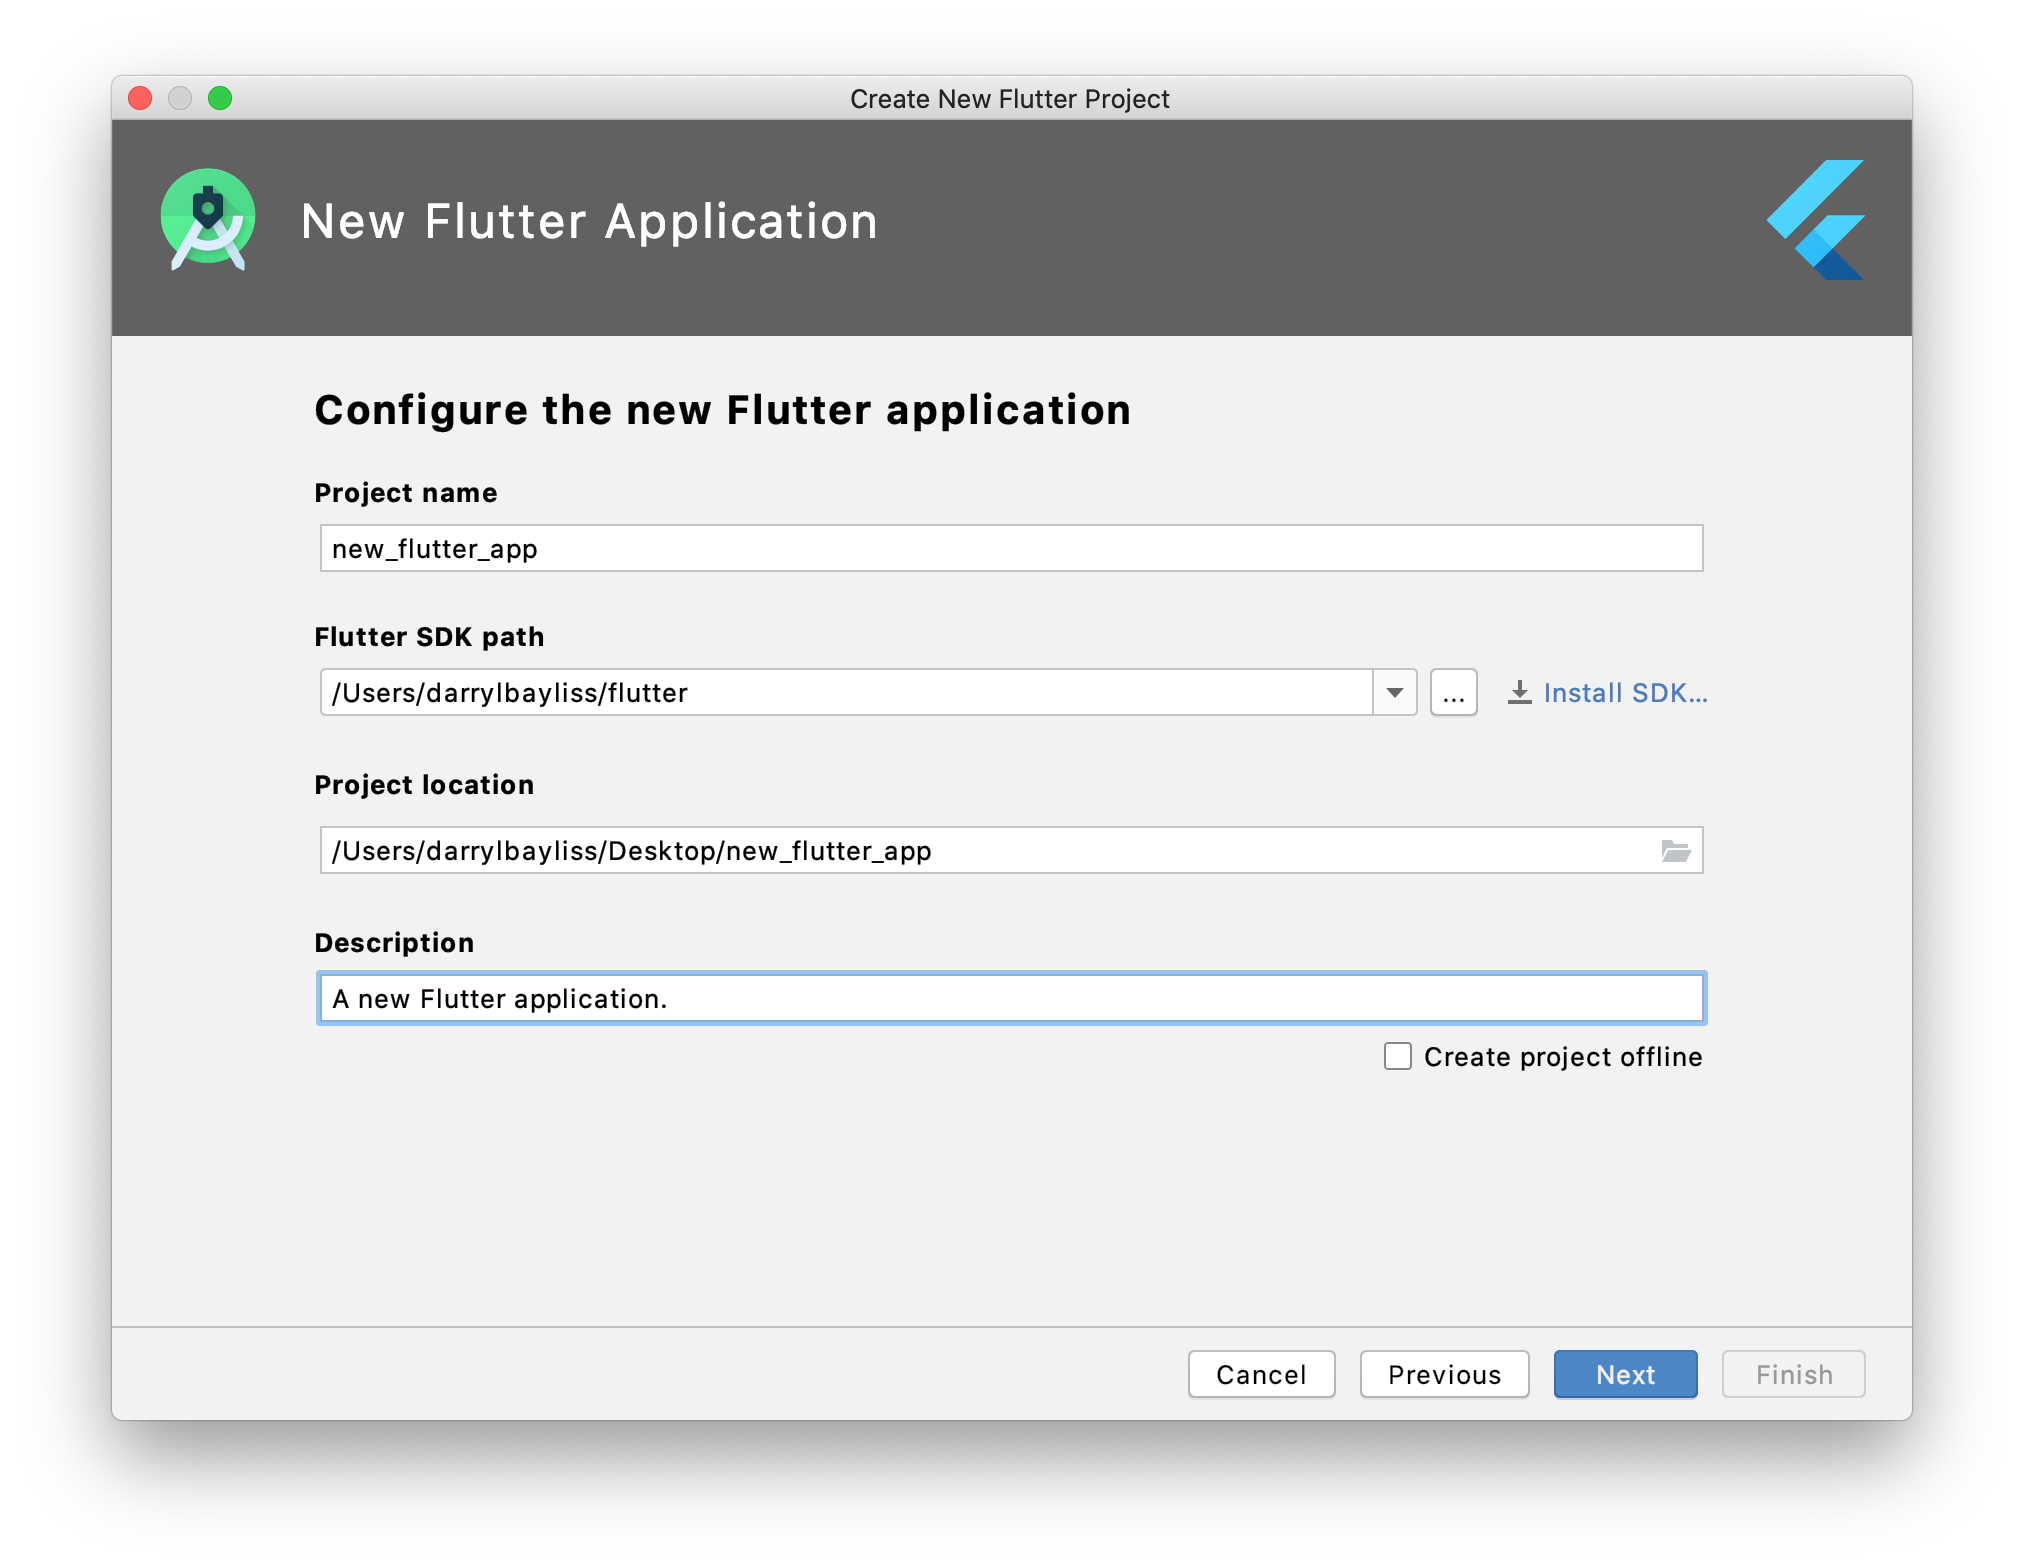The width and height of the screenshot is (2024, 1568).
Task: Click the disabled Finish button
Action: point(1794,1374)
